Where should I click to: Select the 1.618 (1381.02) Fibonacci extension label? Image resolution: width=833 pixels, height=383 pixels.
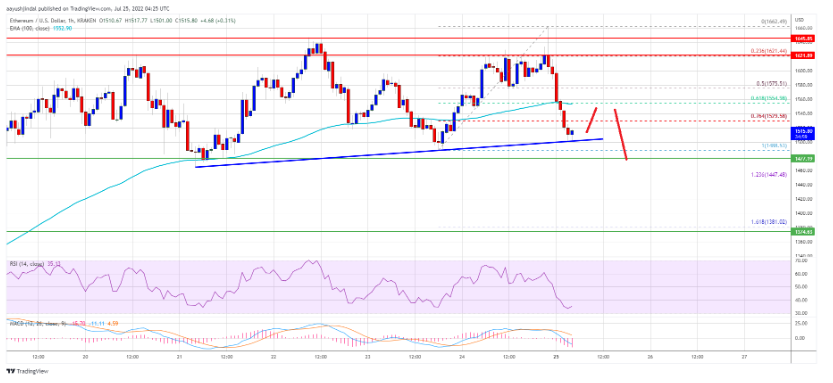(770, 222)
